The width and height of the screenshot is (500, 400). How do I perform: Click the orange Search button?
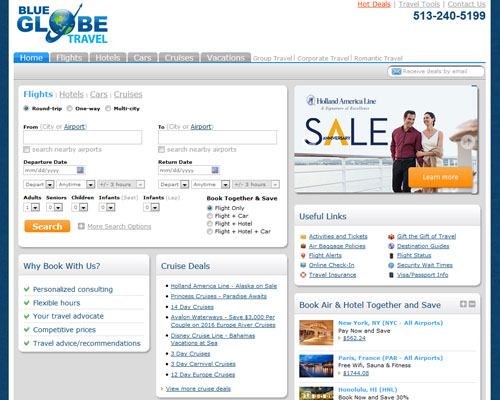(47, 226)
